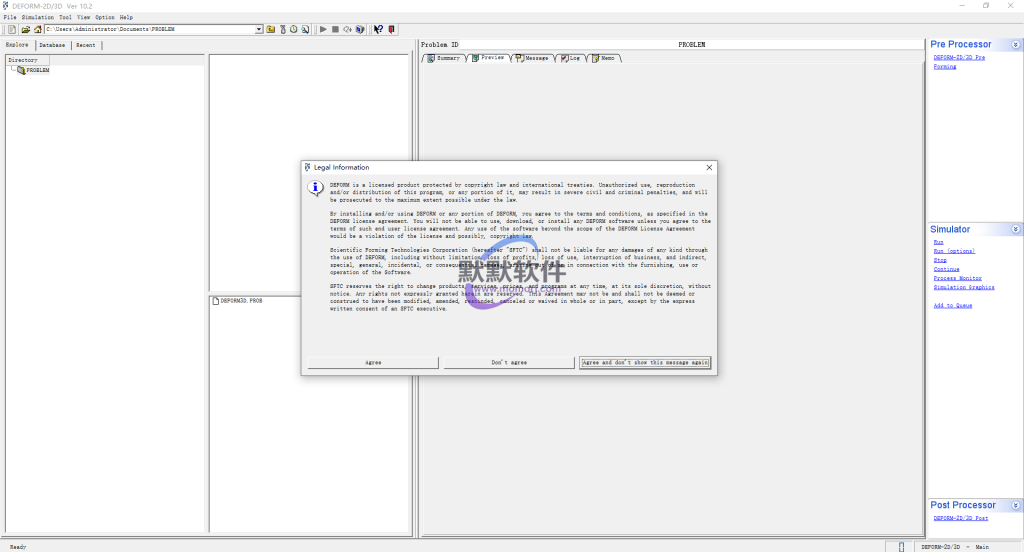Click the home directory toolbar icon
The image size is (1024, 552).
(x=37, y=29)
